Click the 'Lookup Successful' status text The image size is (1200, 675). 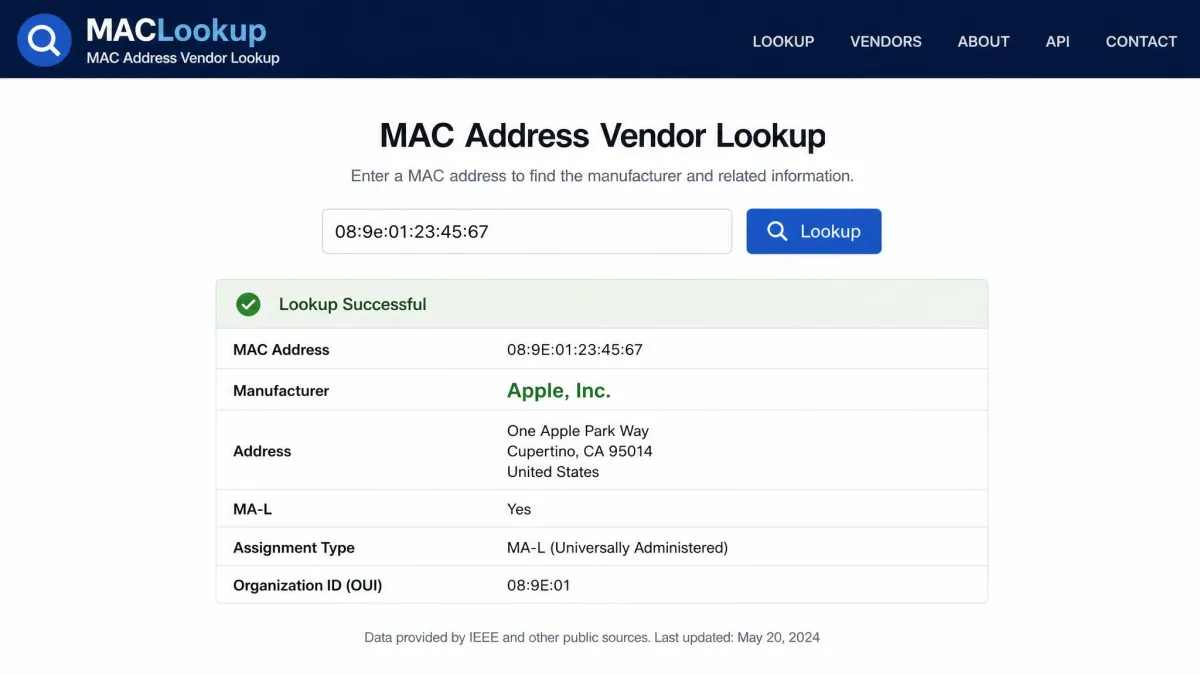click(x=352, y=304)
